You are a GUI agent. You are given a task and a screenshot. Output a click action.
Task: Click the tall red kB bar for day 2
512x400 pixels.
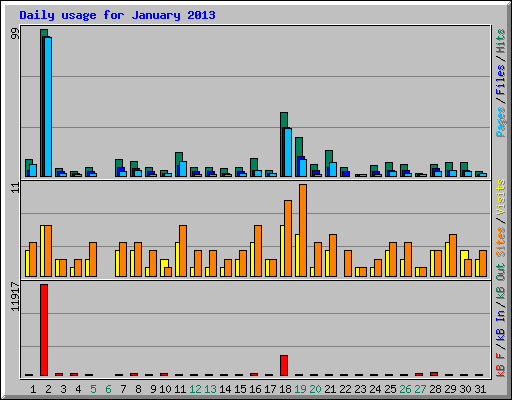44,330
